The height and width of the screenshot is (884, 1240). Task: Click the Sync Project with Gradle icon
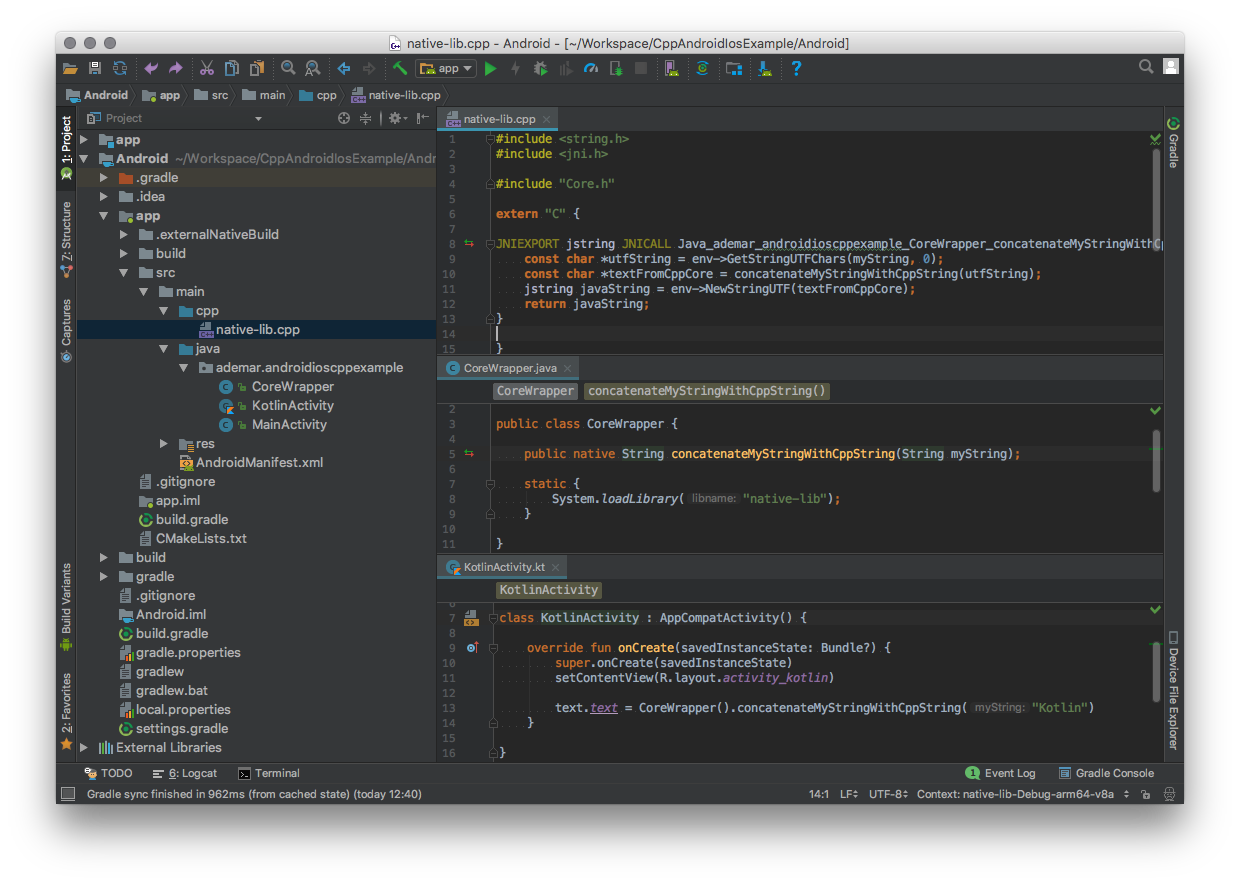[x=702, y=69]
